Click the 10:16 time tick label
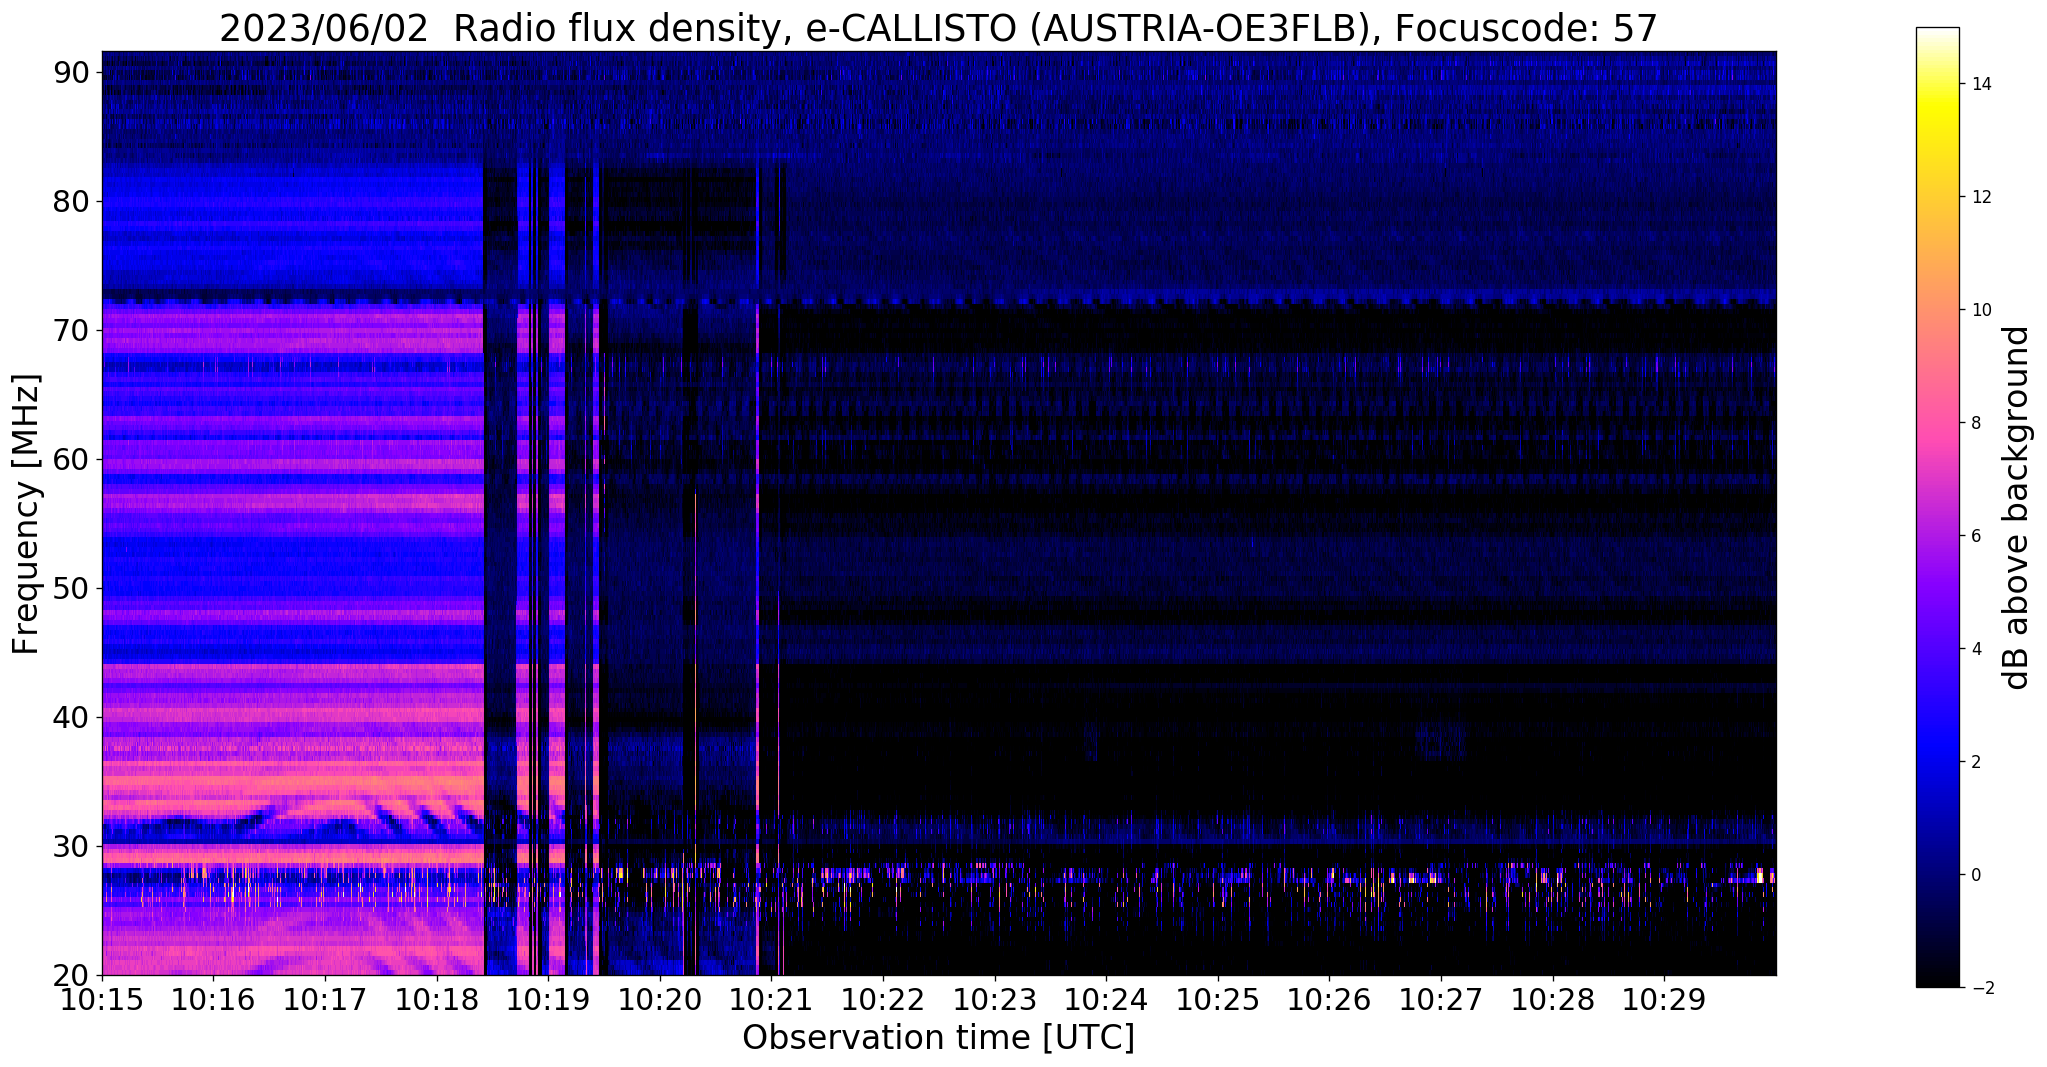The height and width of the screenshot is (1067, 2047). coord(213,998)
